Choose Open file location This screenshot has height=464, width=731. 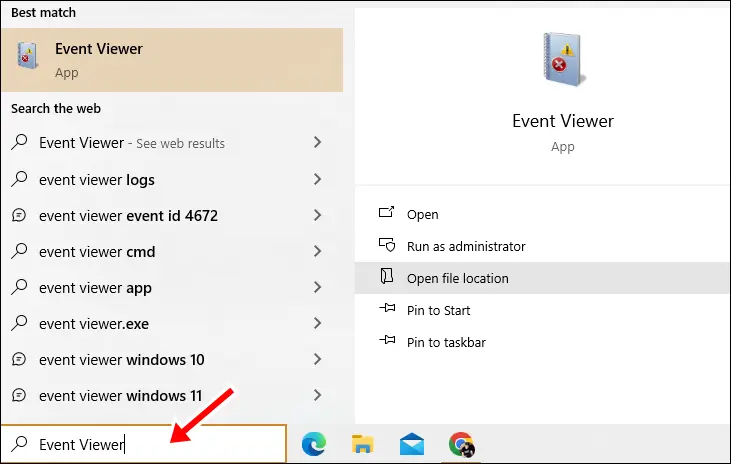pos(457,278)
